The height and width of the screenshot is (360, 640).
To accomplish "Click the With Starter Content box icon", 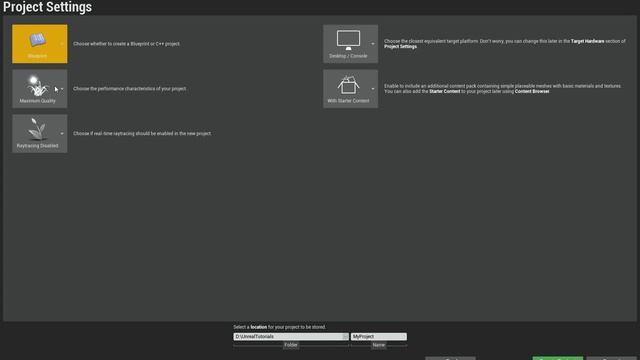I will pos(348,85).
